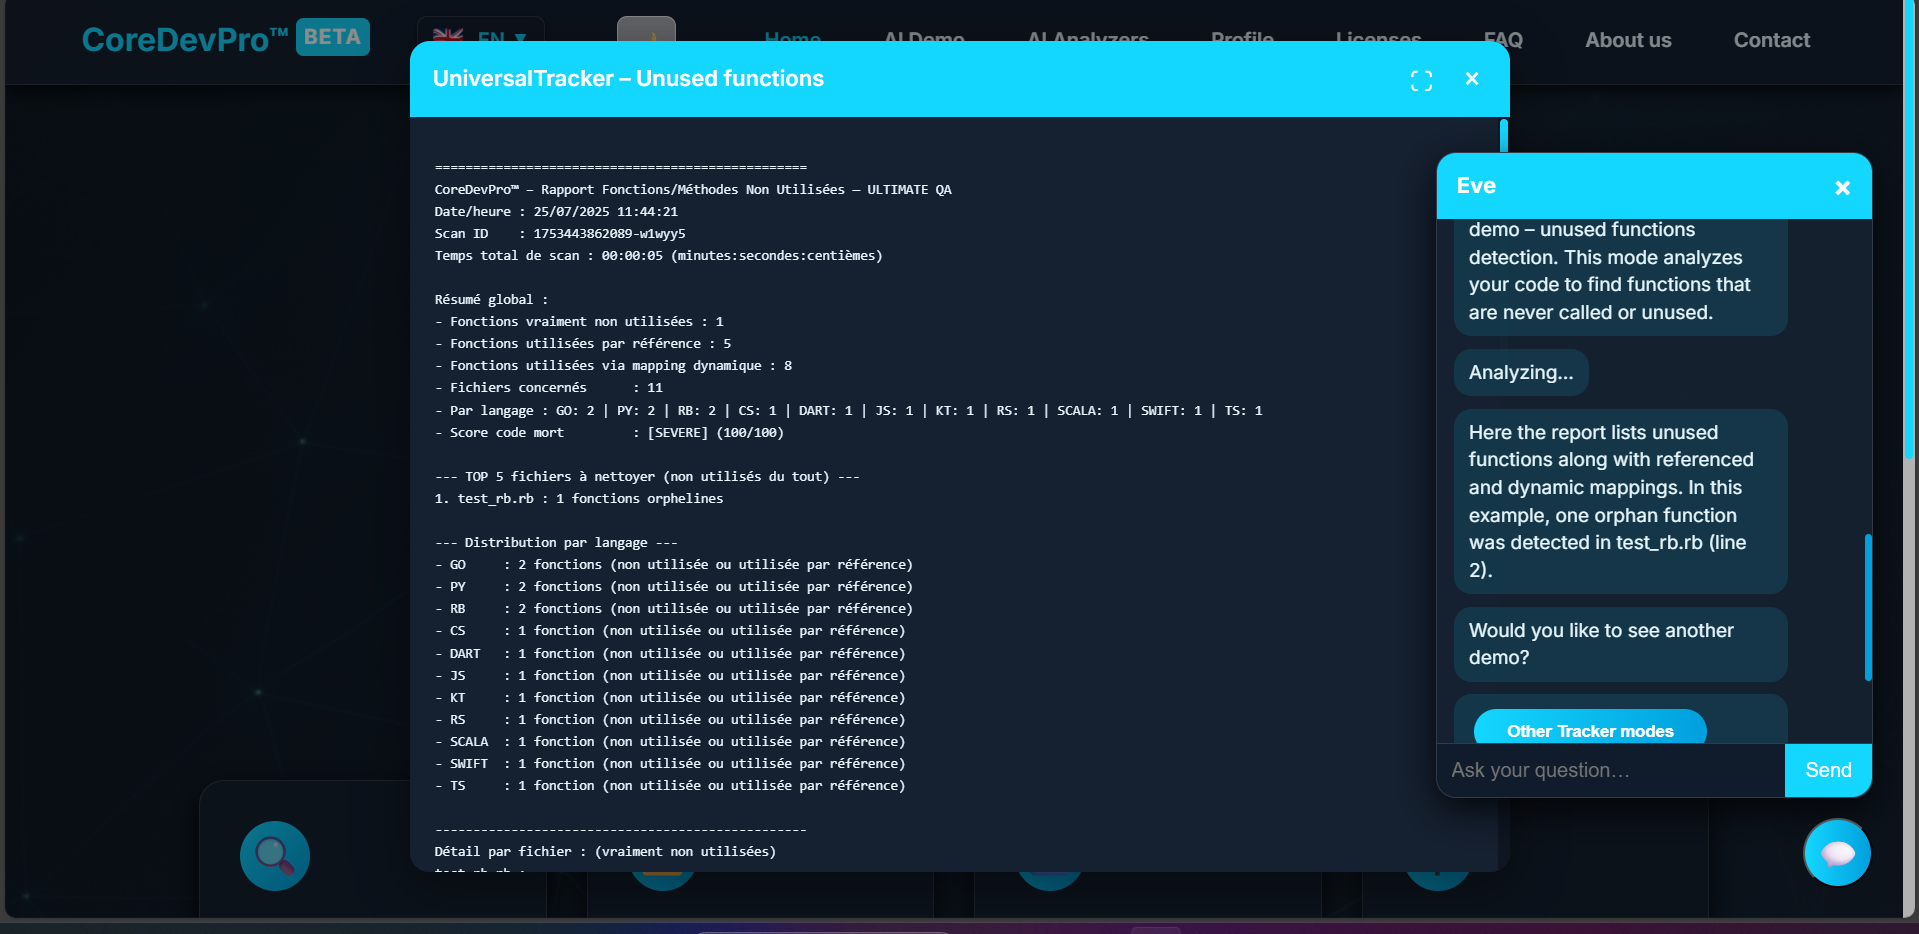The width and height of the screenshot is (1919, 934).
Task: Open the About us page
Action: (x=1628, y=40)
